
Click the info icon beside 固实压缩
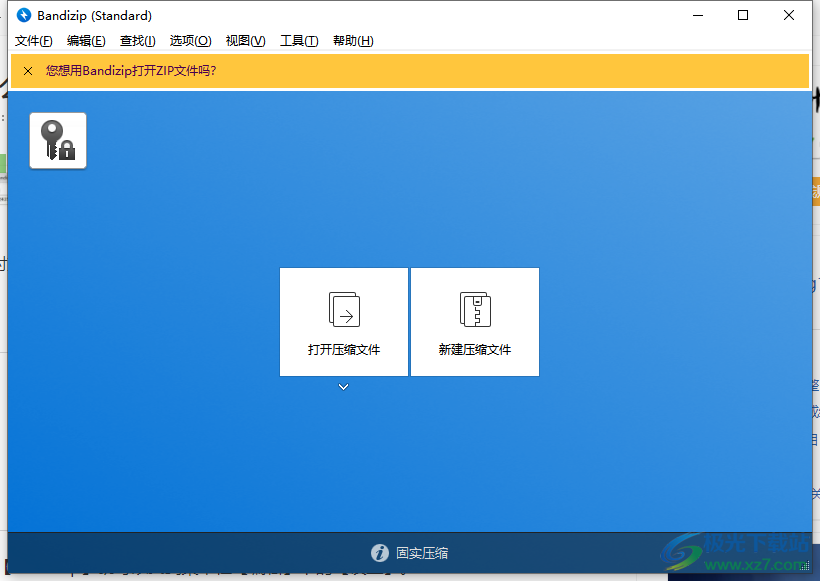[380, 553]
